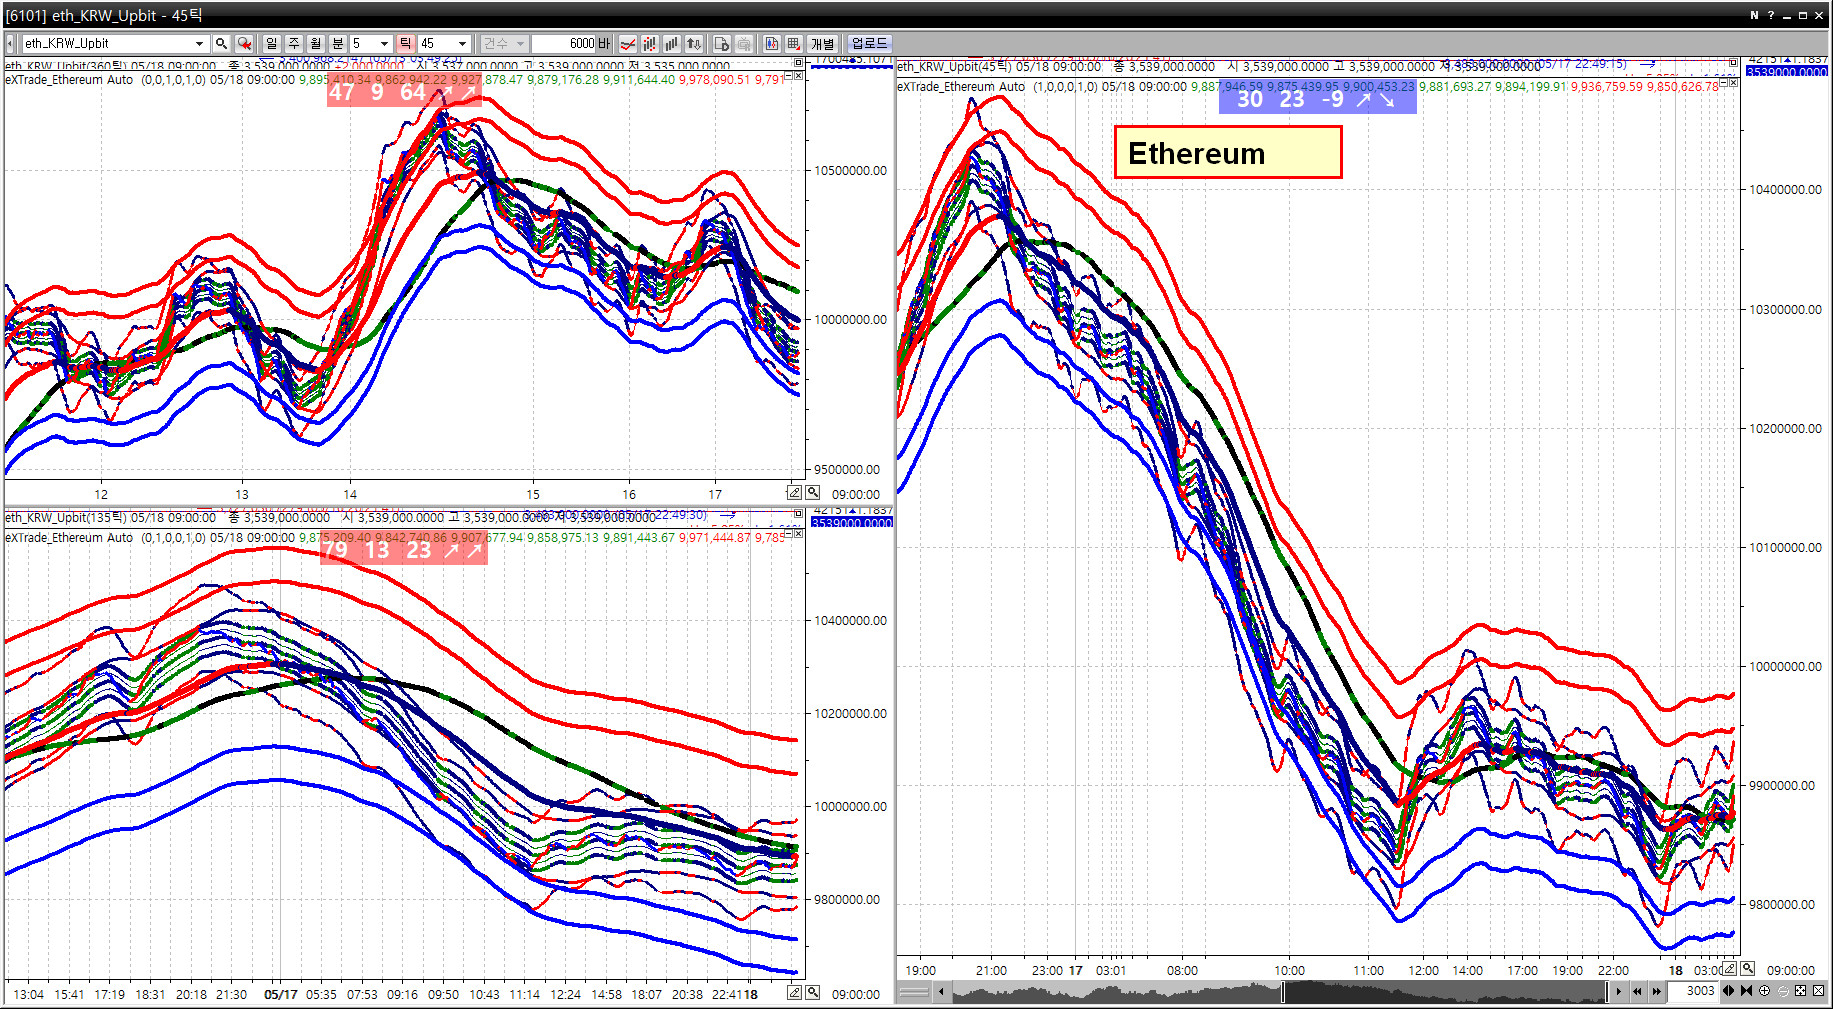This screenshot has height=1009, width=1833.
Task: Click the greyed zoom out minus circle icon
Action: [1783, 992]
